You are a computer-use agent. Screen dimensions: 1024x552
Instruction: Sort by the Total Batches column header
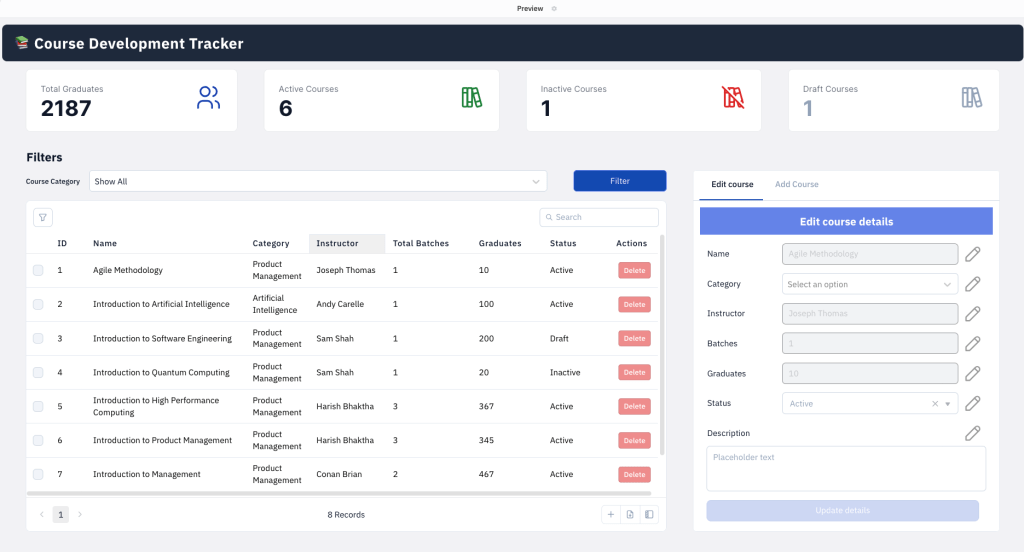click(421, 243)
